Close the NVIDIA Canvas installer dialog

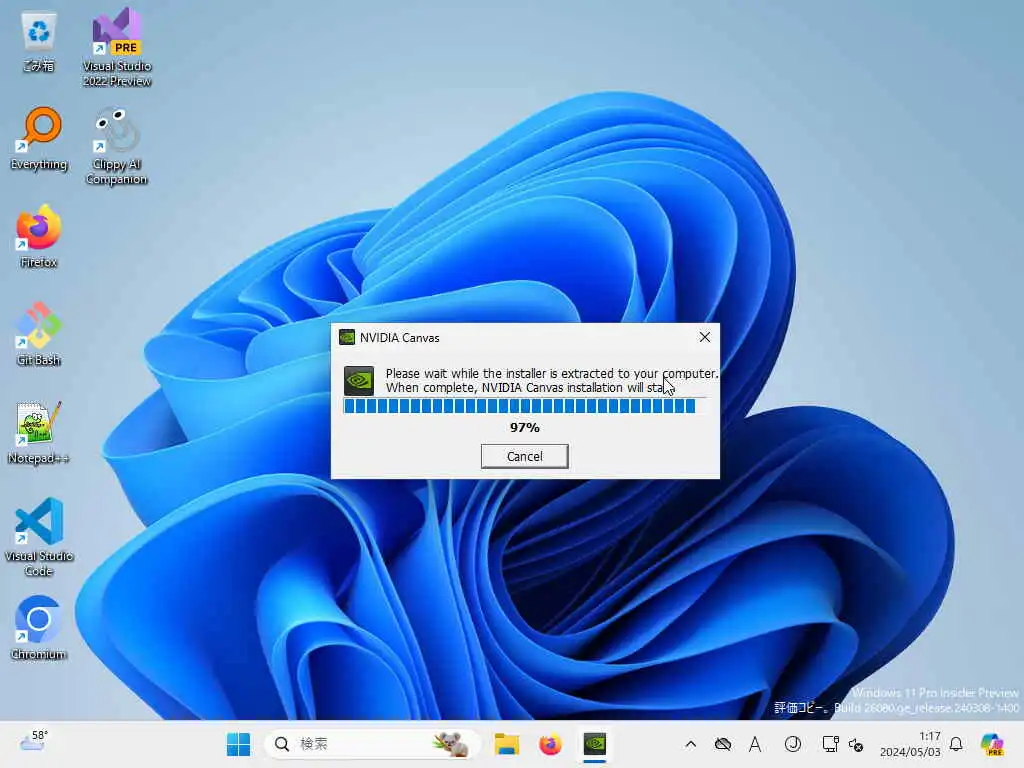tap(705, 337)
